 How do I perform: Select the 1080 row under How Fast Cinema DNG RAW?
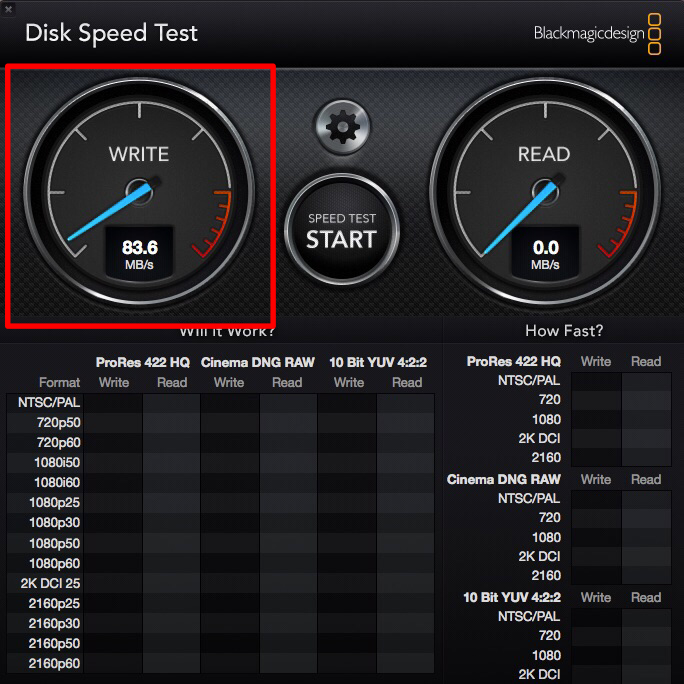click(602, 537)
